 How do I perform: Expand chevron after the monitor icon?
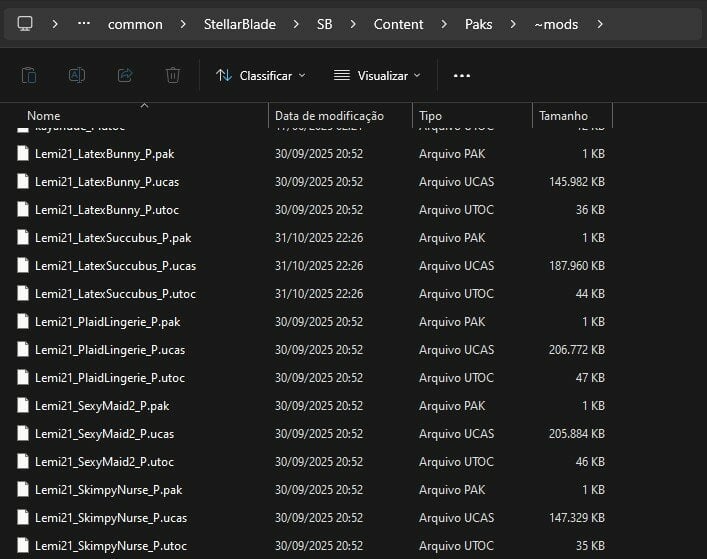55,24
